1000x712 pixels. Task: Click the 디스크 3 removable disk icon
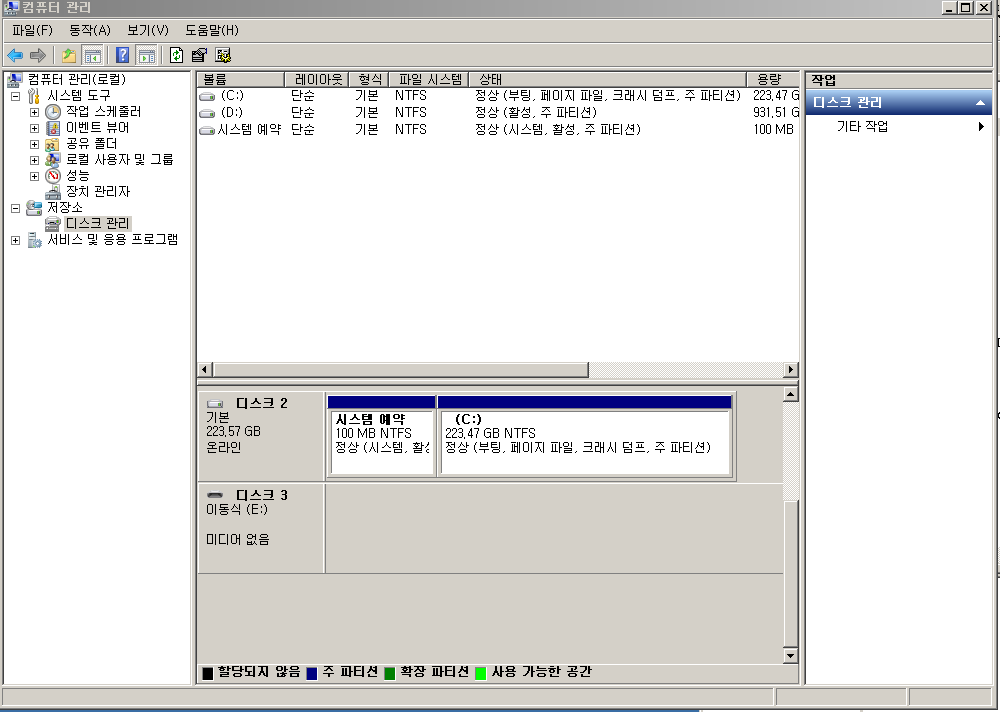(215, 495)
